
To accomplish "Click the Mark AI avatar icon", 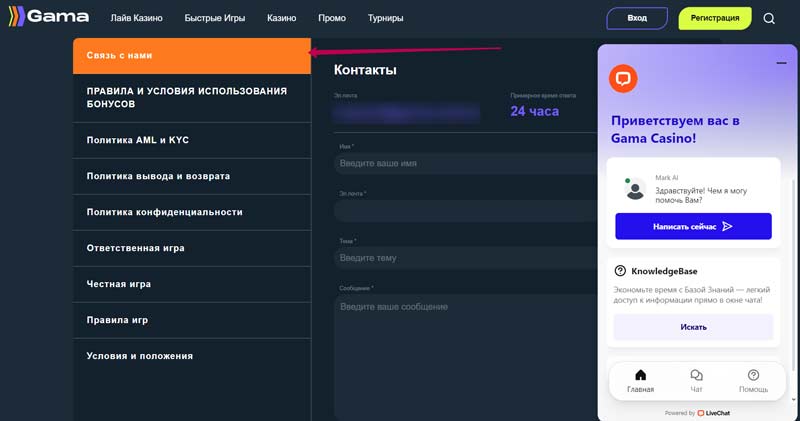I will click(x=635, y=190).
